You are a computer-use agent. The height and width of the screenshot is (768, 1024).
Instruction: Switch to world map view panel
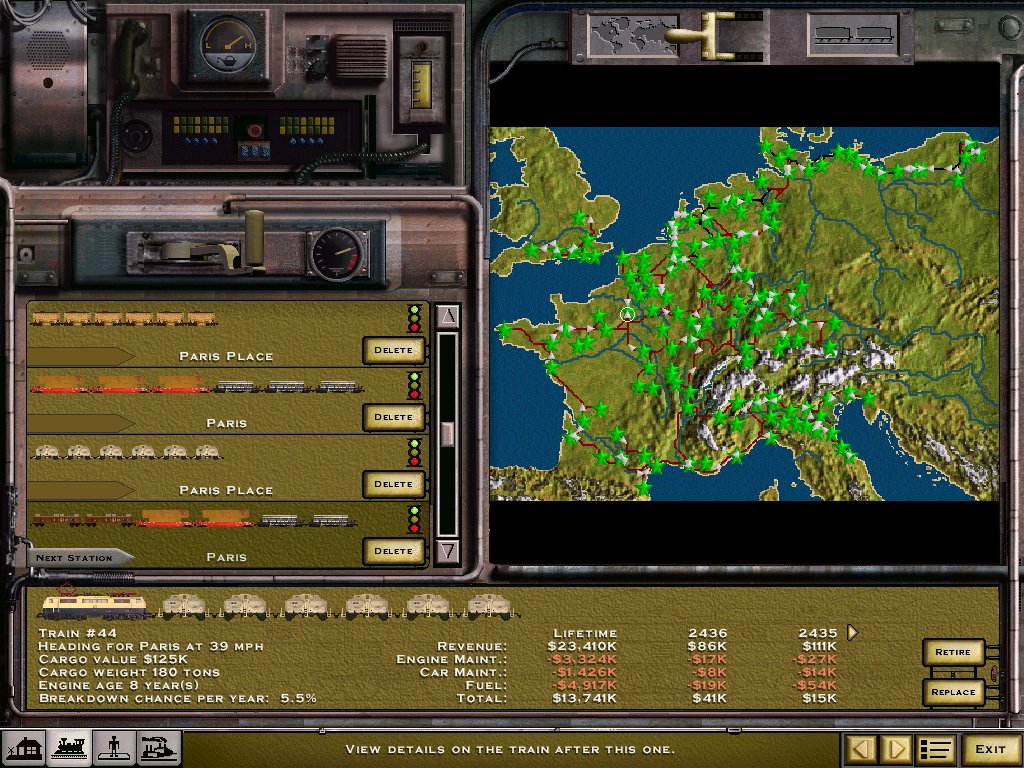[622, 33]
